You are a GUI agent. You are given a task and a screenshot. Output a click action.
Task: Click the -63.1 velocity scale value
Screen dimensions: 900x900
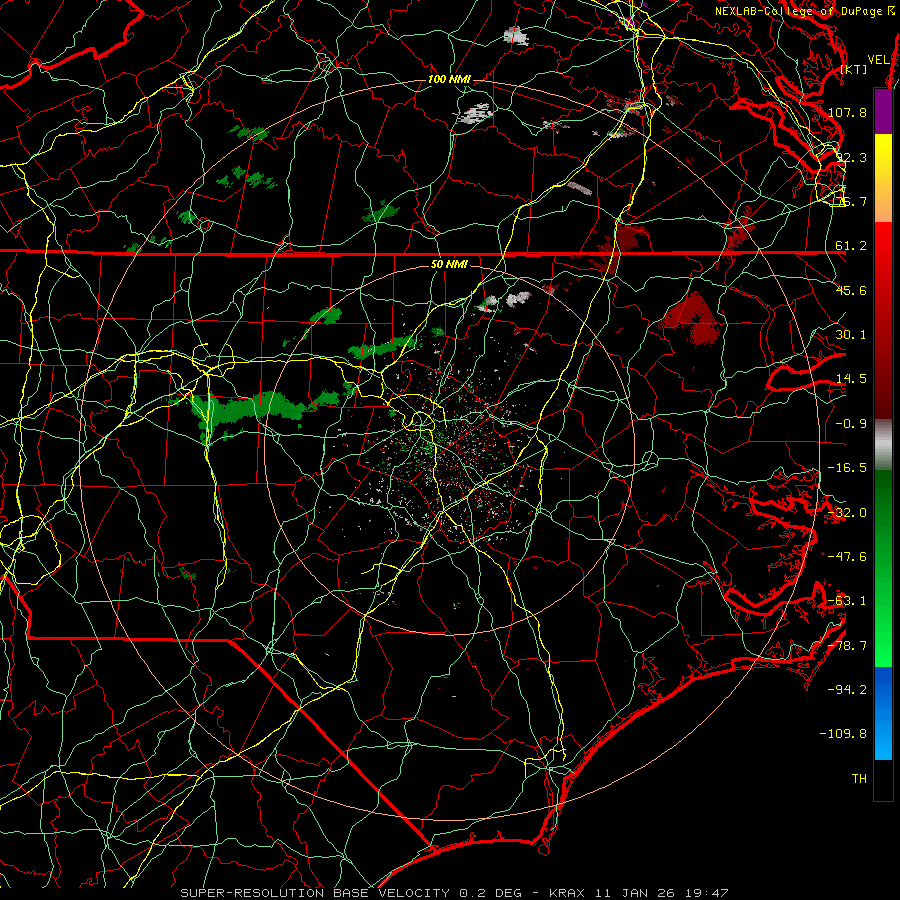[x=847, y=601]
